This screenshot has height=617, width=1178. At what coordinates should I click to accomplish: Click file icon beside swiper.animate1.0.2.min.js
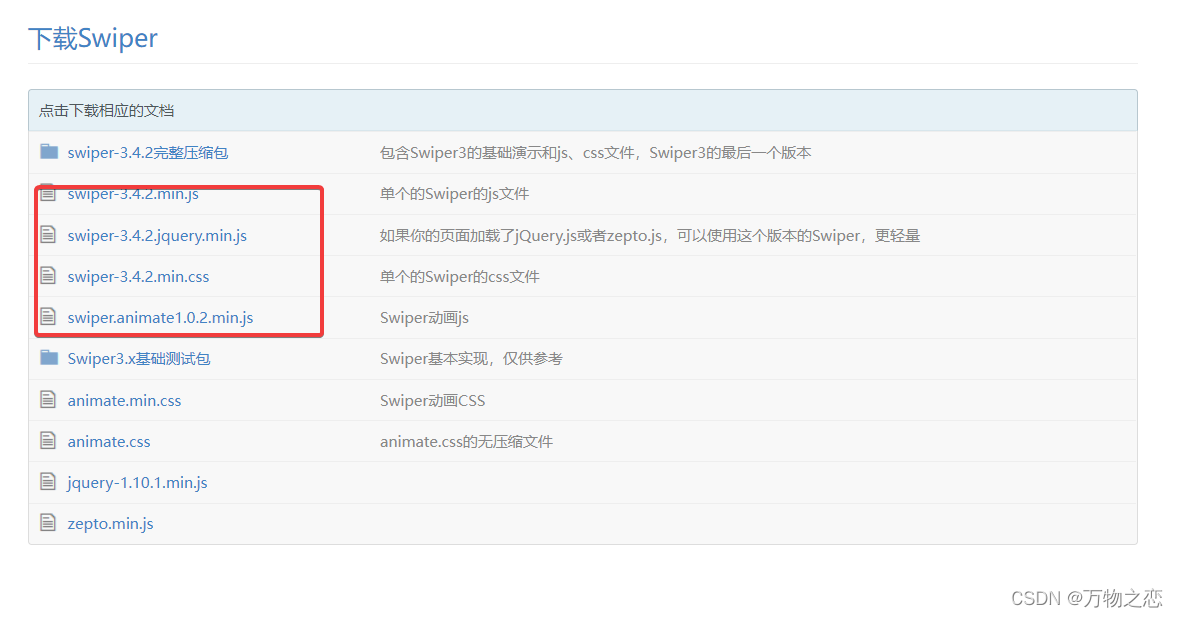[48, 316]
